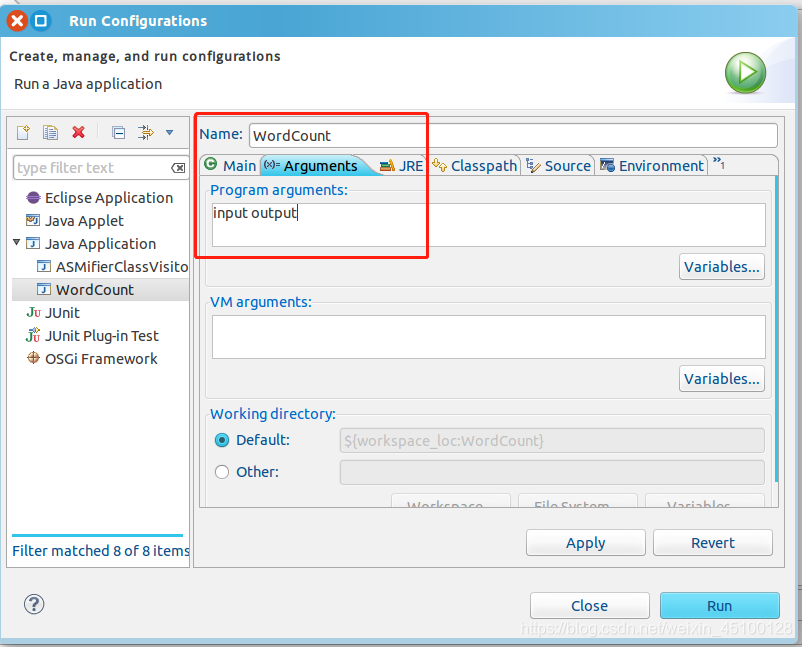Screen dimensions: 802x647
Task: Click the Revert button
Action: point(712,543)
